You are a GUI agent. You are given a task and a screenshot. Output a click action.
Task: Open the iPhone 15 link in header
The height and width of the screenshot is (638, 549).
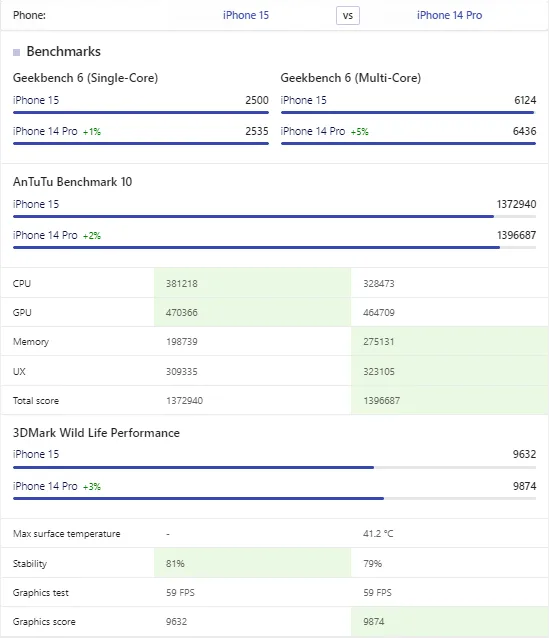click(x=246, y=15)
